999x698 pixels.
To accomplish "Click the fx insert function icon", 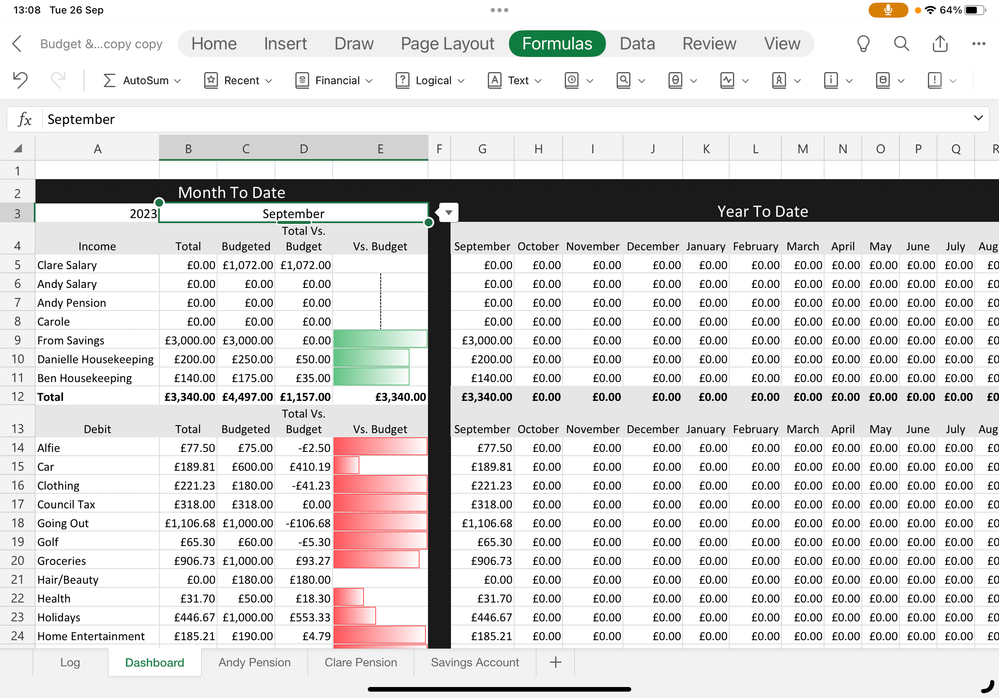I will tap(24, 119).
